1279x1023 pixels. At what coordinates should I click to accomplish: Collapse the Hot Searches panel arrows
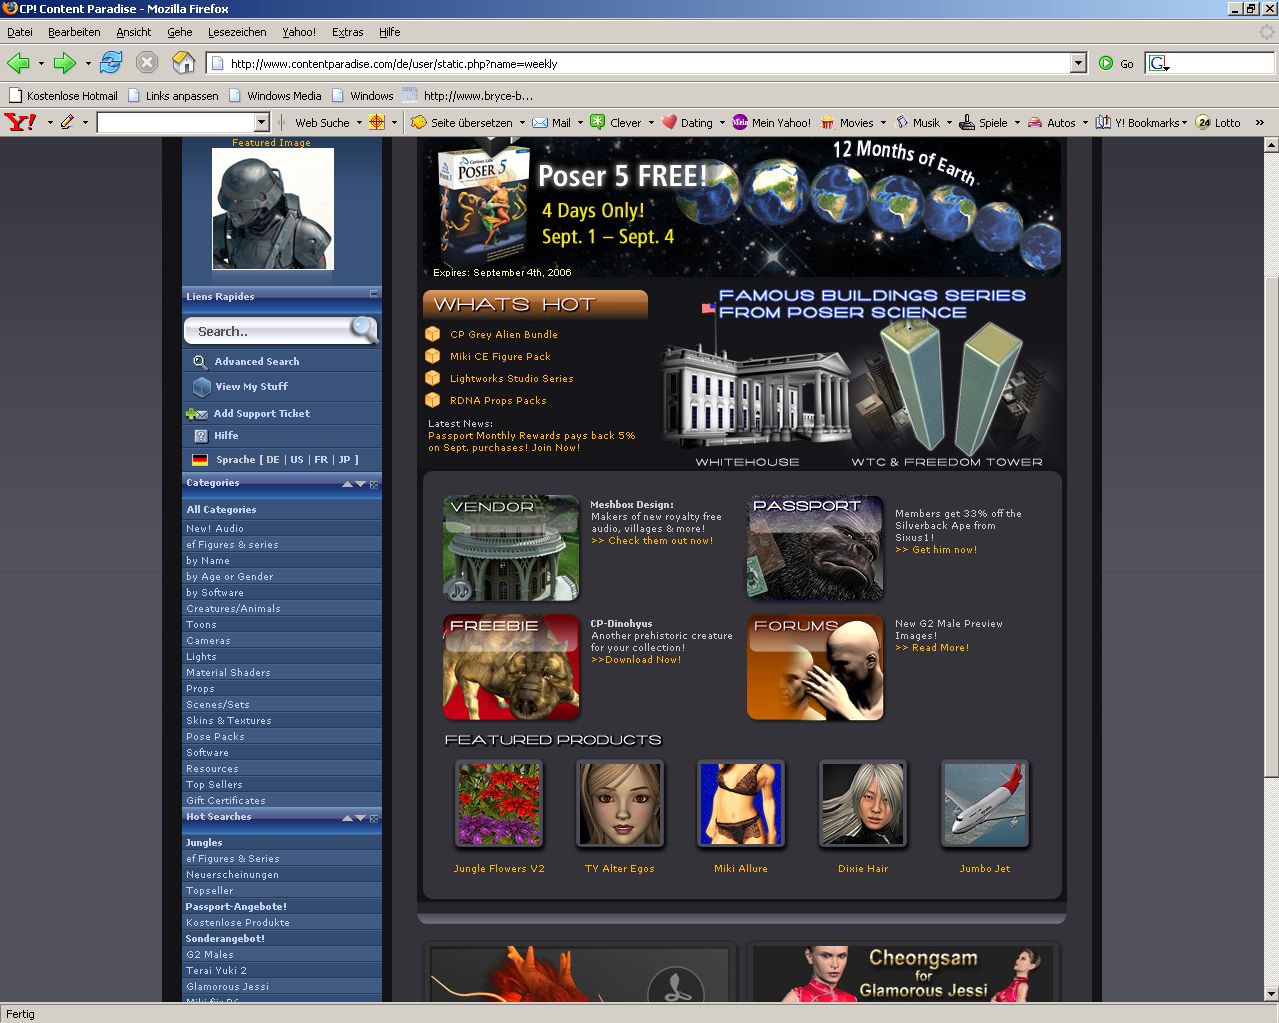pyautogui.click(x=354, y=818)
